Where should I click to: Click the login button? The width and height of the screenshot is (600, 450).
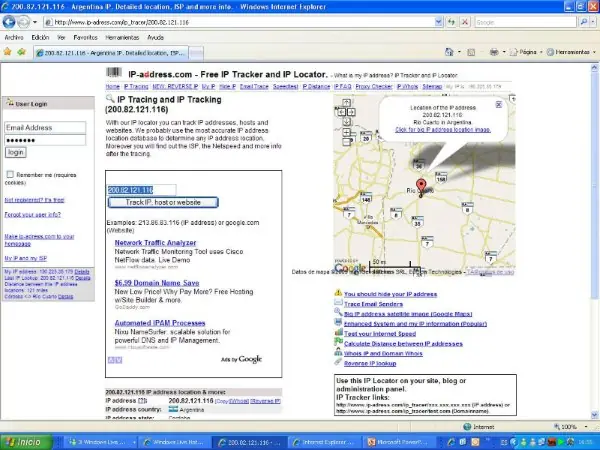click(x=16, y=152)
